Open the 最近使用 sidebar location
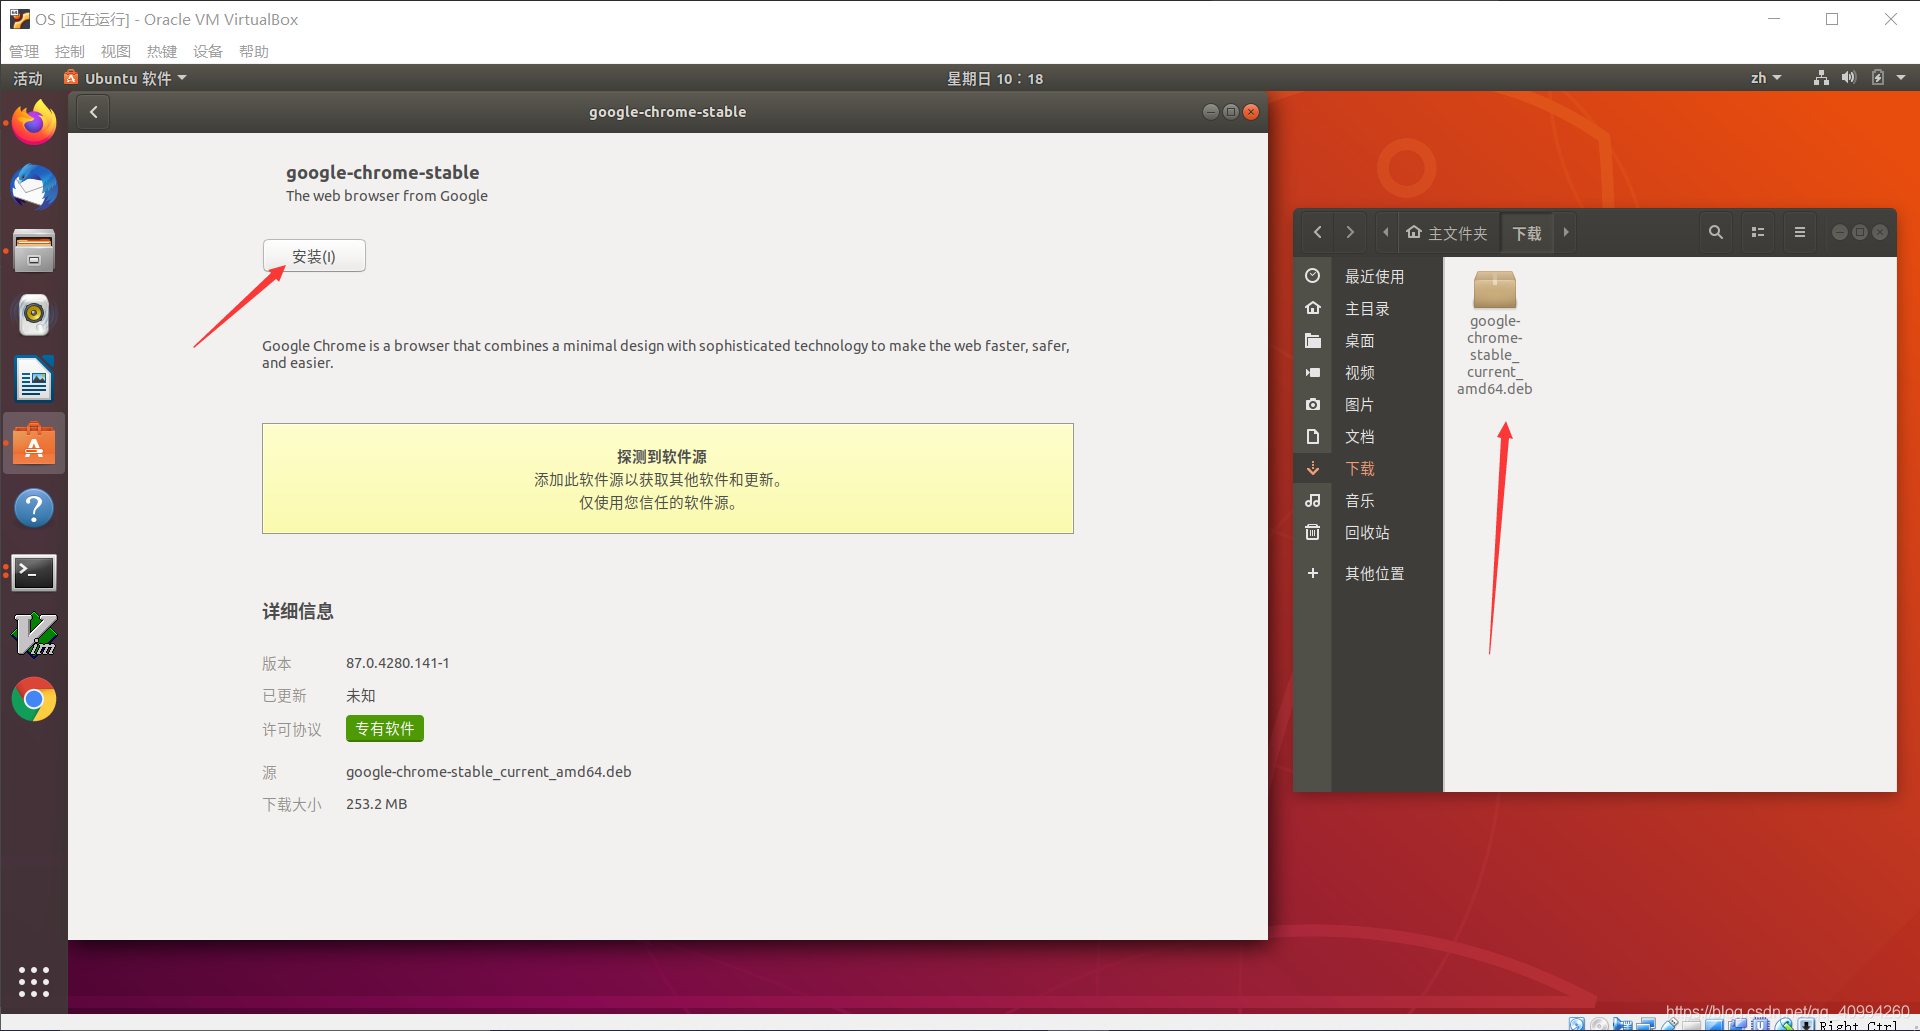The image size is (1920, 1031). click(1368, 276)
